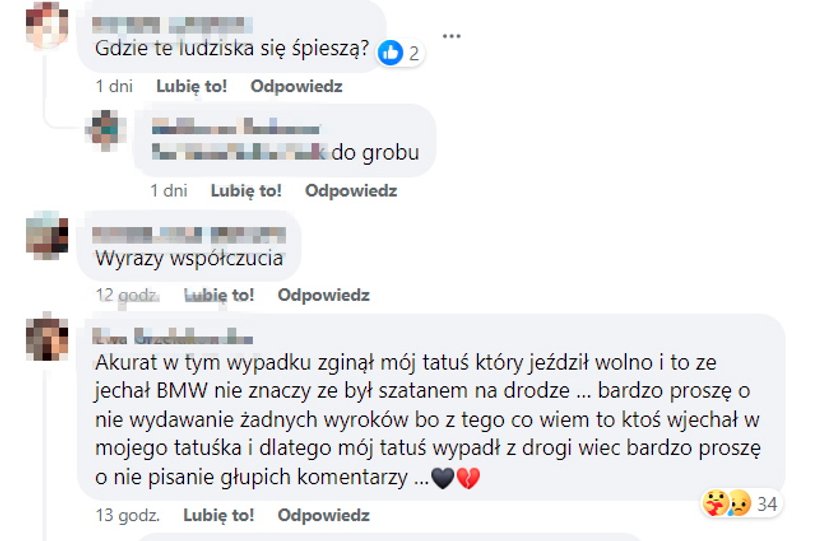Like the long comment about the BMW accident
Screen dimensions: 840x541
coord(219,515)
